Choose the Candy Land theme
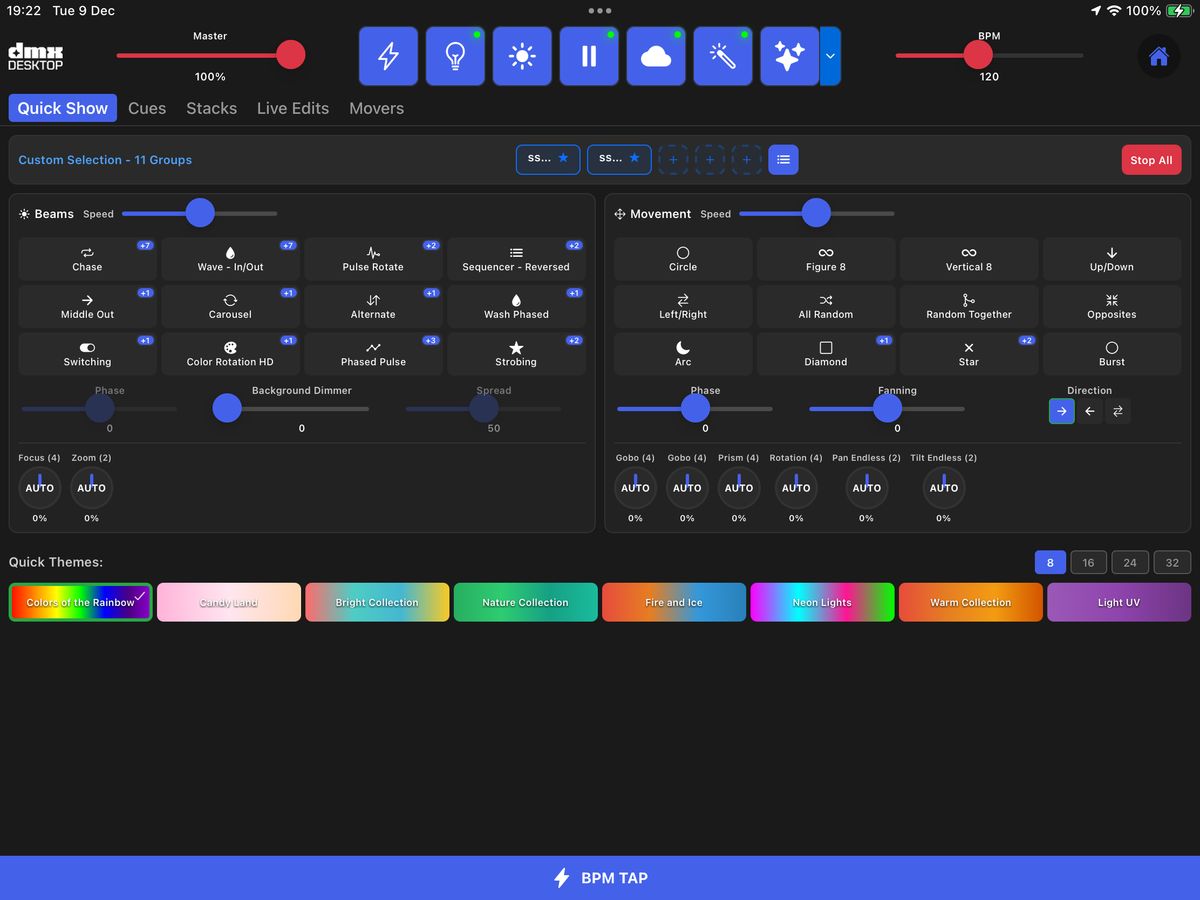 pos(229,602)
